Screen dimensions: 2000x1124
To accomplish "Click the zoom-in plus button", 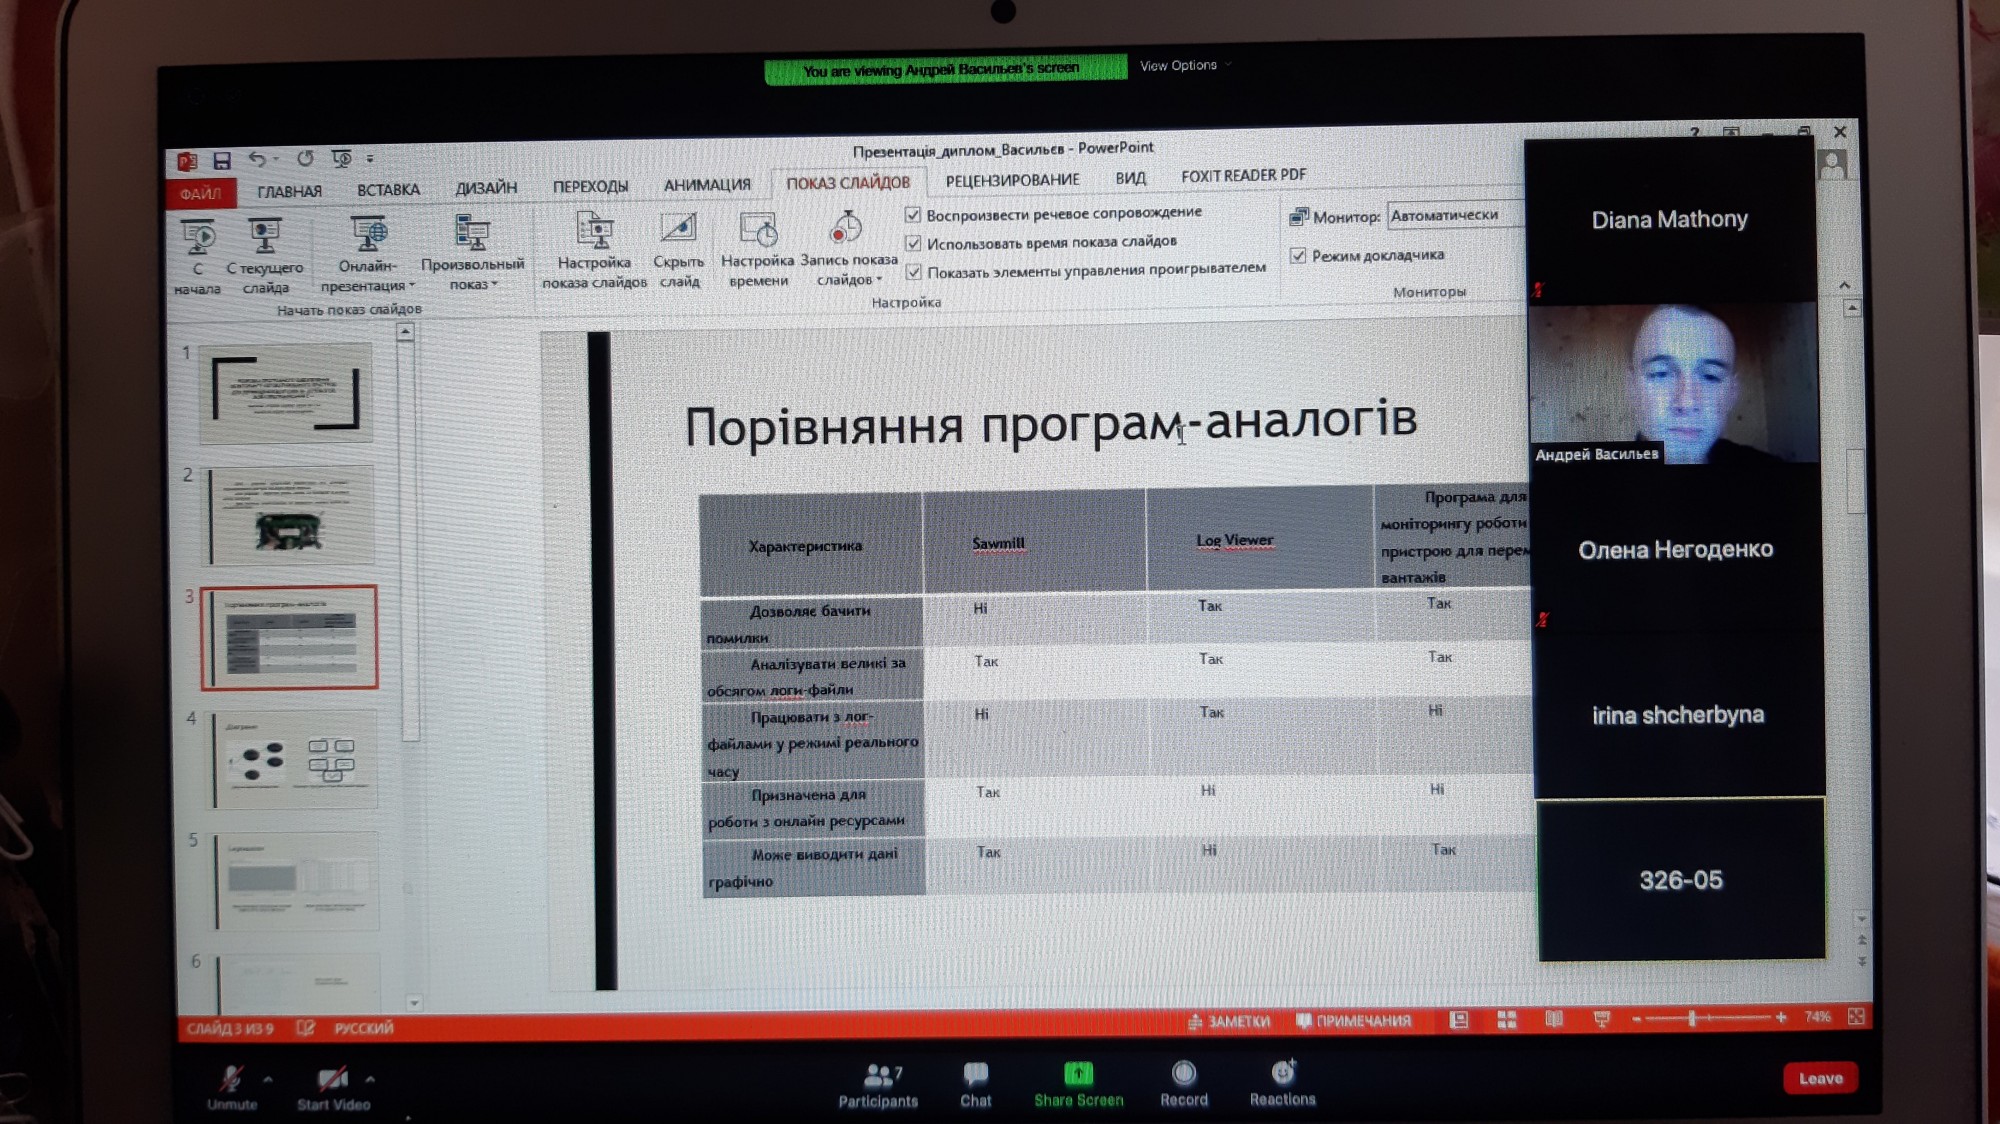I will [x=1781, y=1017].
